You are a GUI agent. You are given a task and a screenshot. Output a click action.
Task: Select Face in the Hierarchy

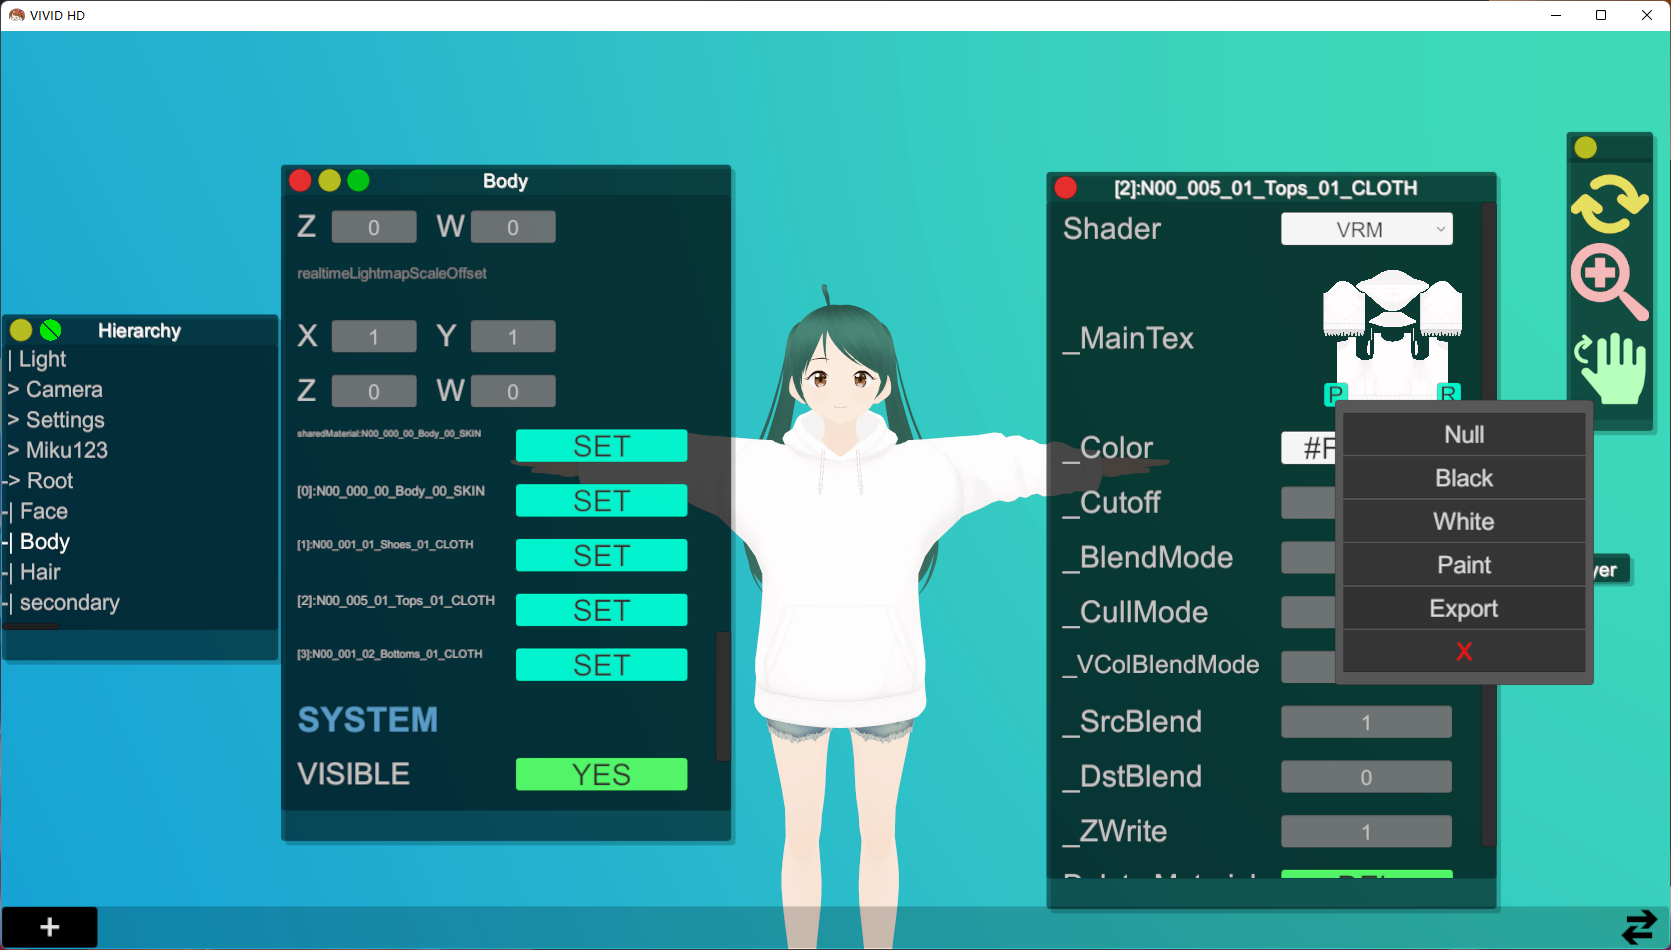click(x=44, y=512)
